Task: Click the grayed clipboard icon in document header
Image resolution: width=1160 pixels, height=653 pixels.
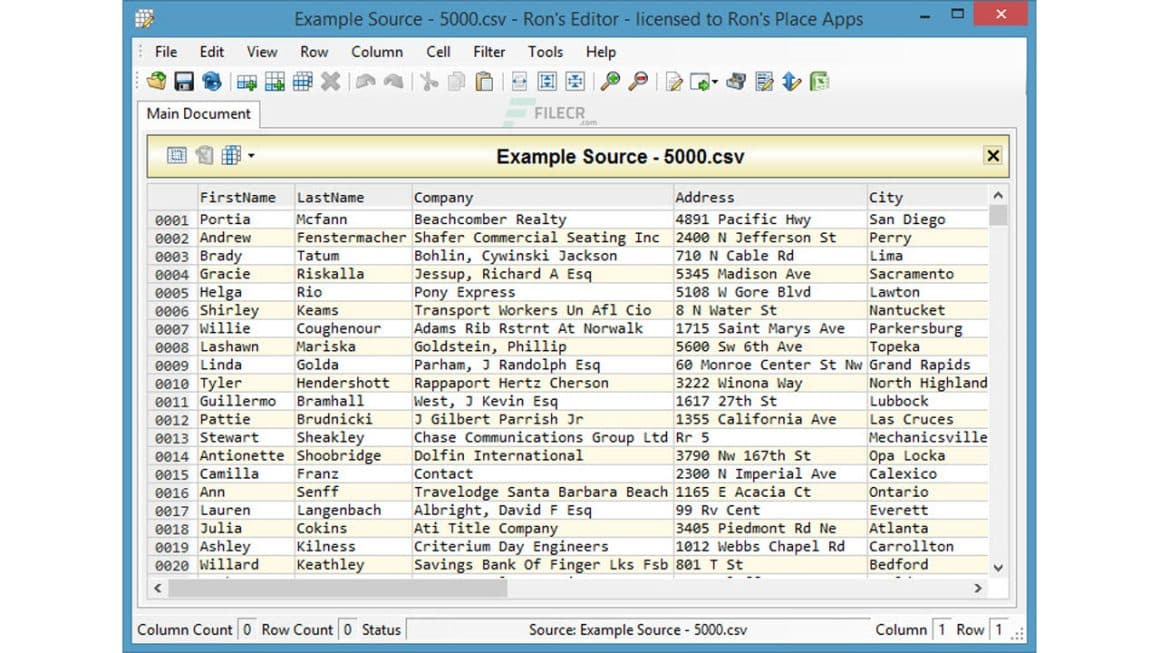Action: point(204,155)
